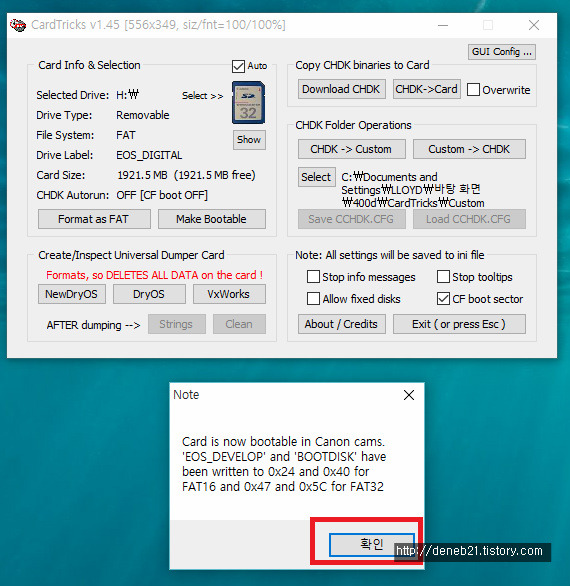Click Drive Type value Removable
This screenshot has width=570, height=586.
[142, 115]
